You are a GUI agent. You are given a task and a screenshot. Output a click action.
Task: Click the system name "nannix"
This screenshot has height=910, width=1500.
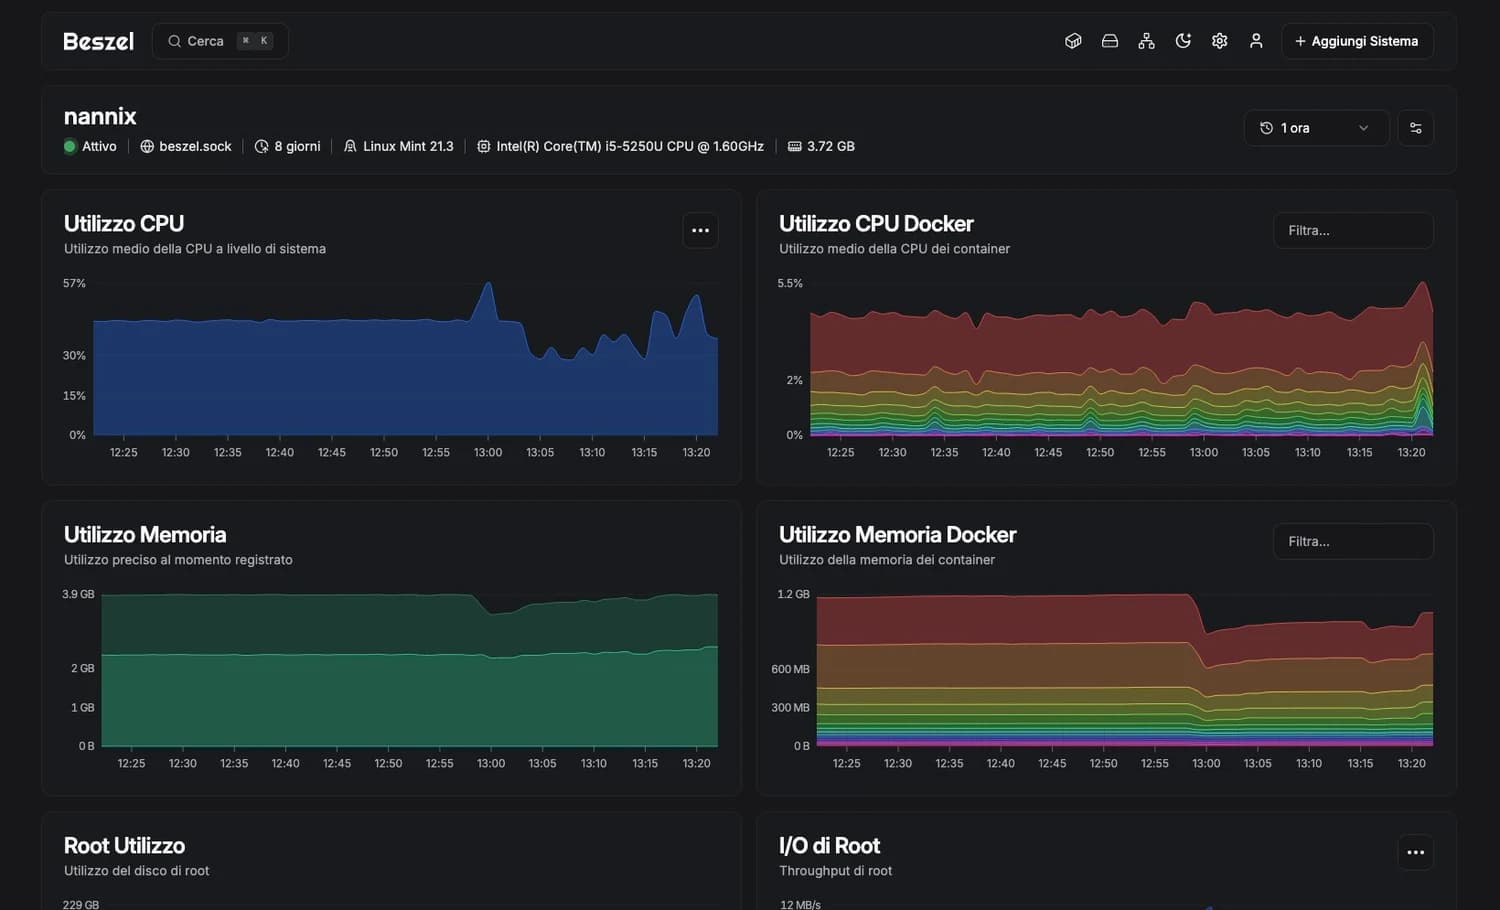100,116
